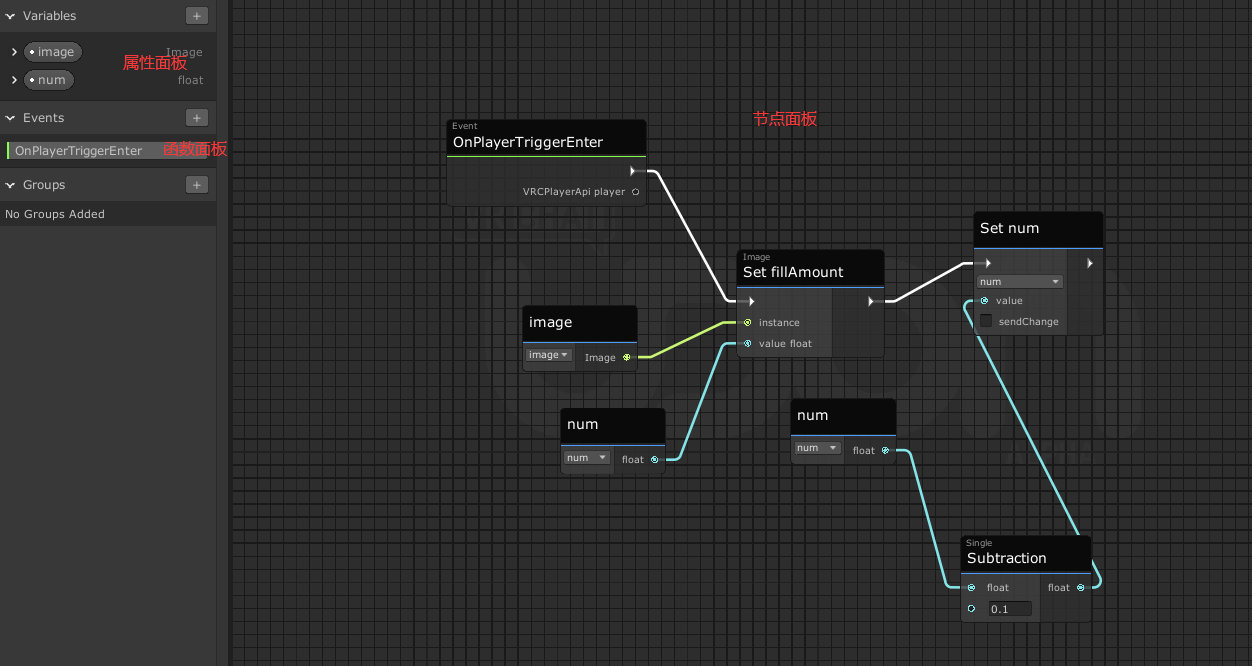Open the num dropdown beside Subtraction input
Screen dimensions: 1252x666
pos(817,448)
